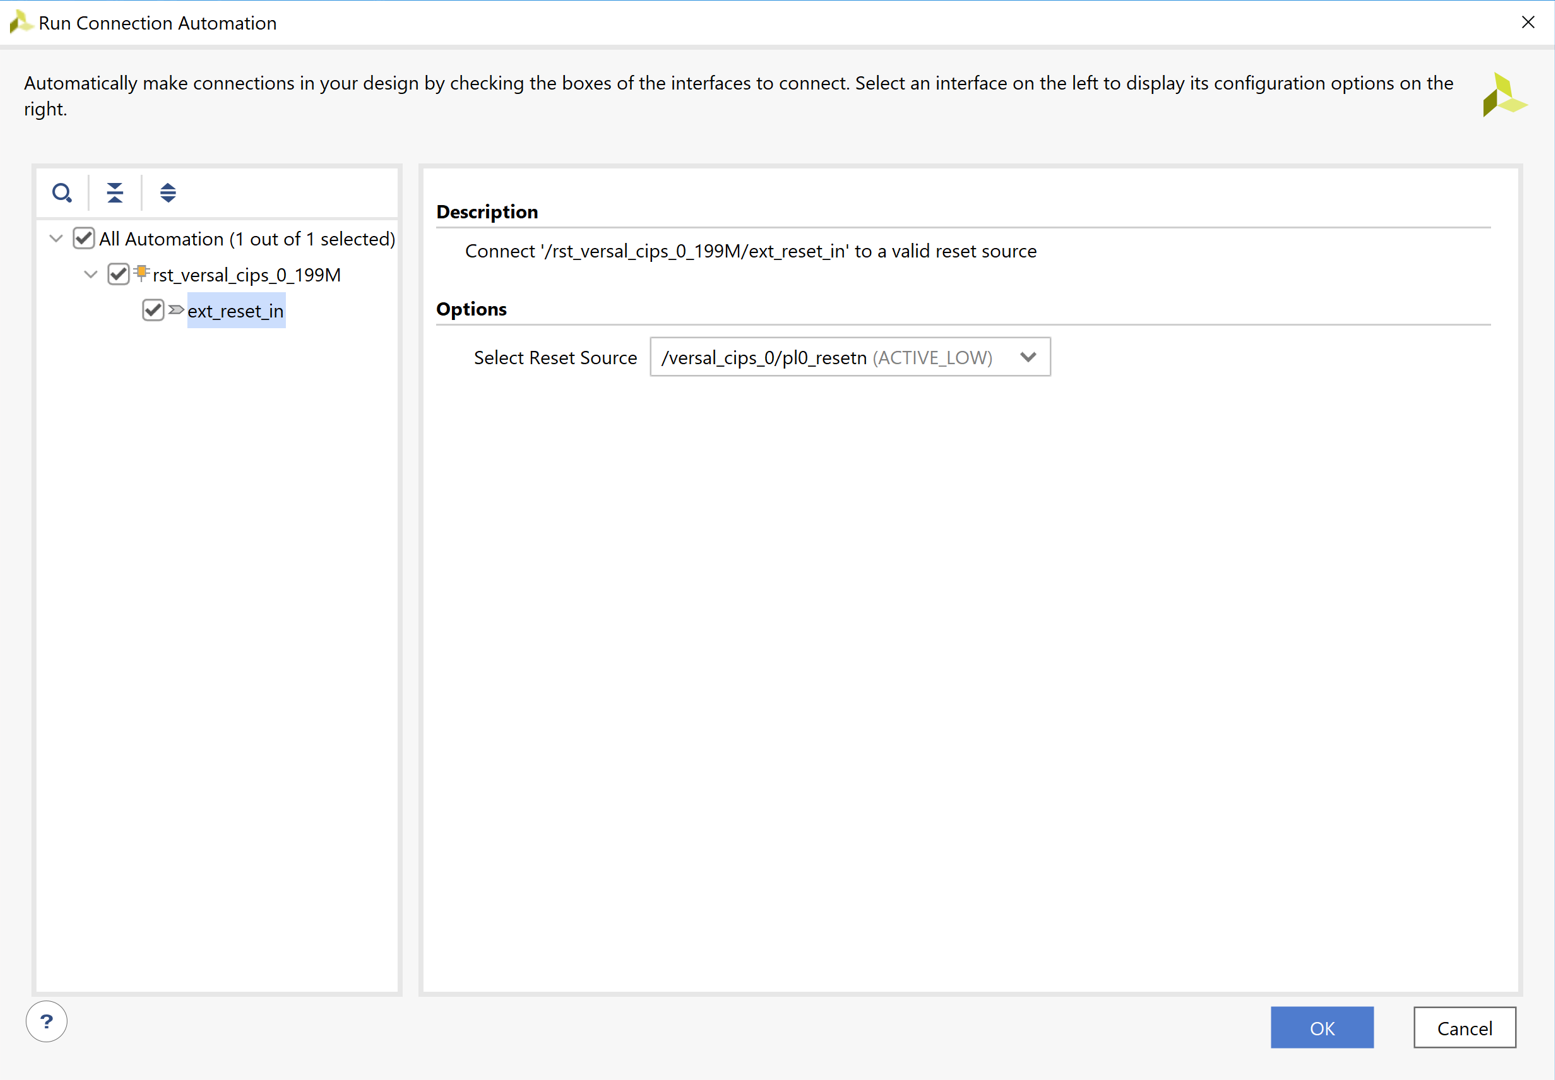The width and height of the screenshot is (1555, 1080).
Task: Collapse the rst_versal_cips_0_199M node
Action: click(x=91, y=275)
